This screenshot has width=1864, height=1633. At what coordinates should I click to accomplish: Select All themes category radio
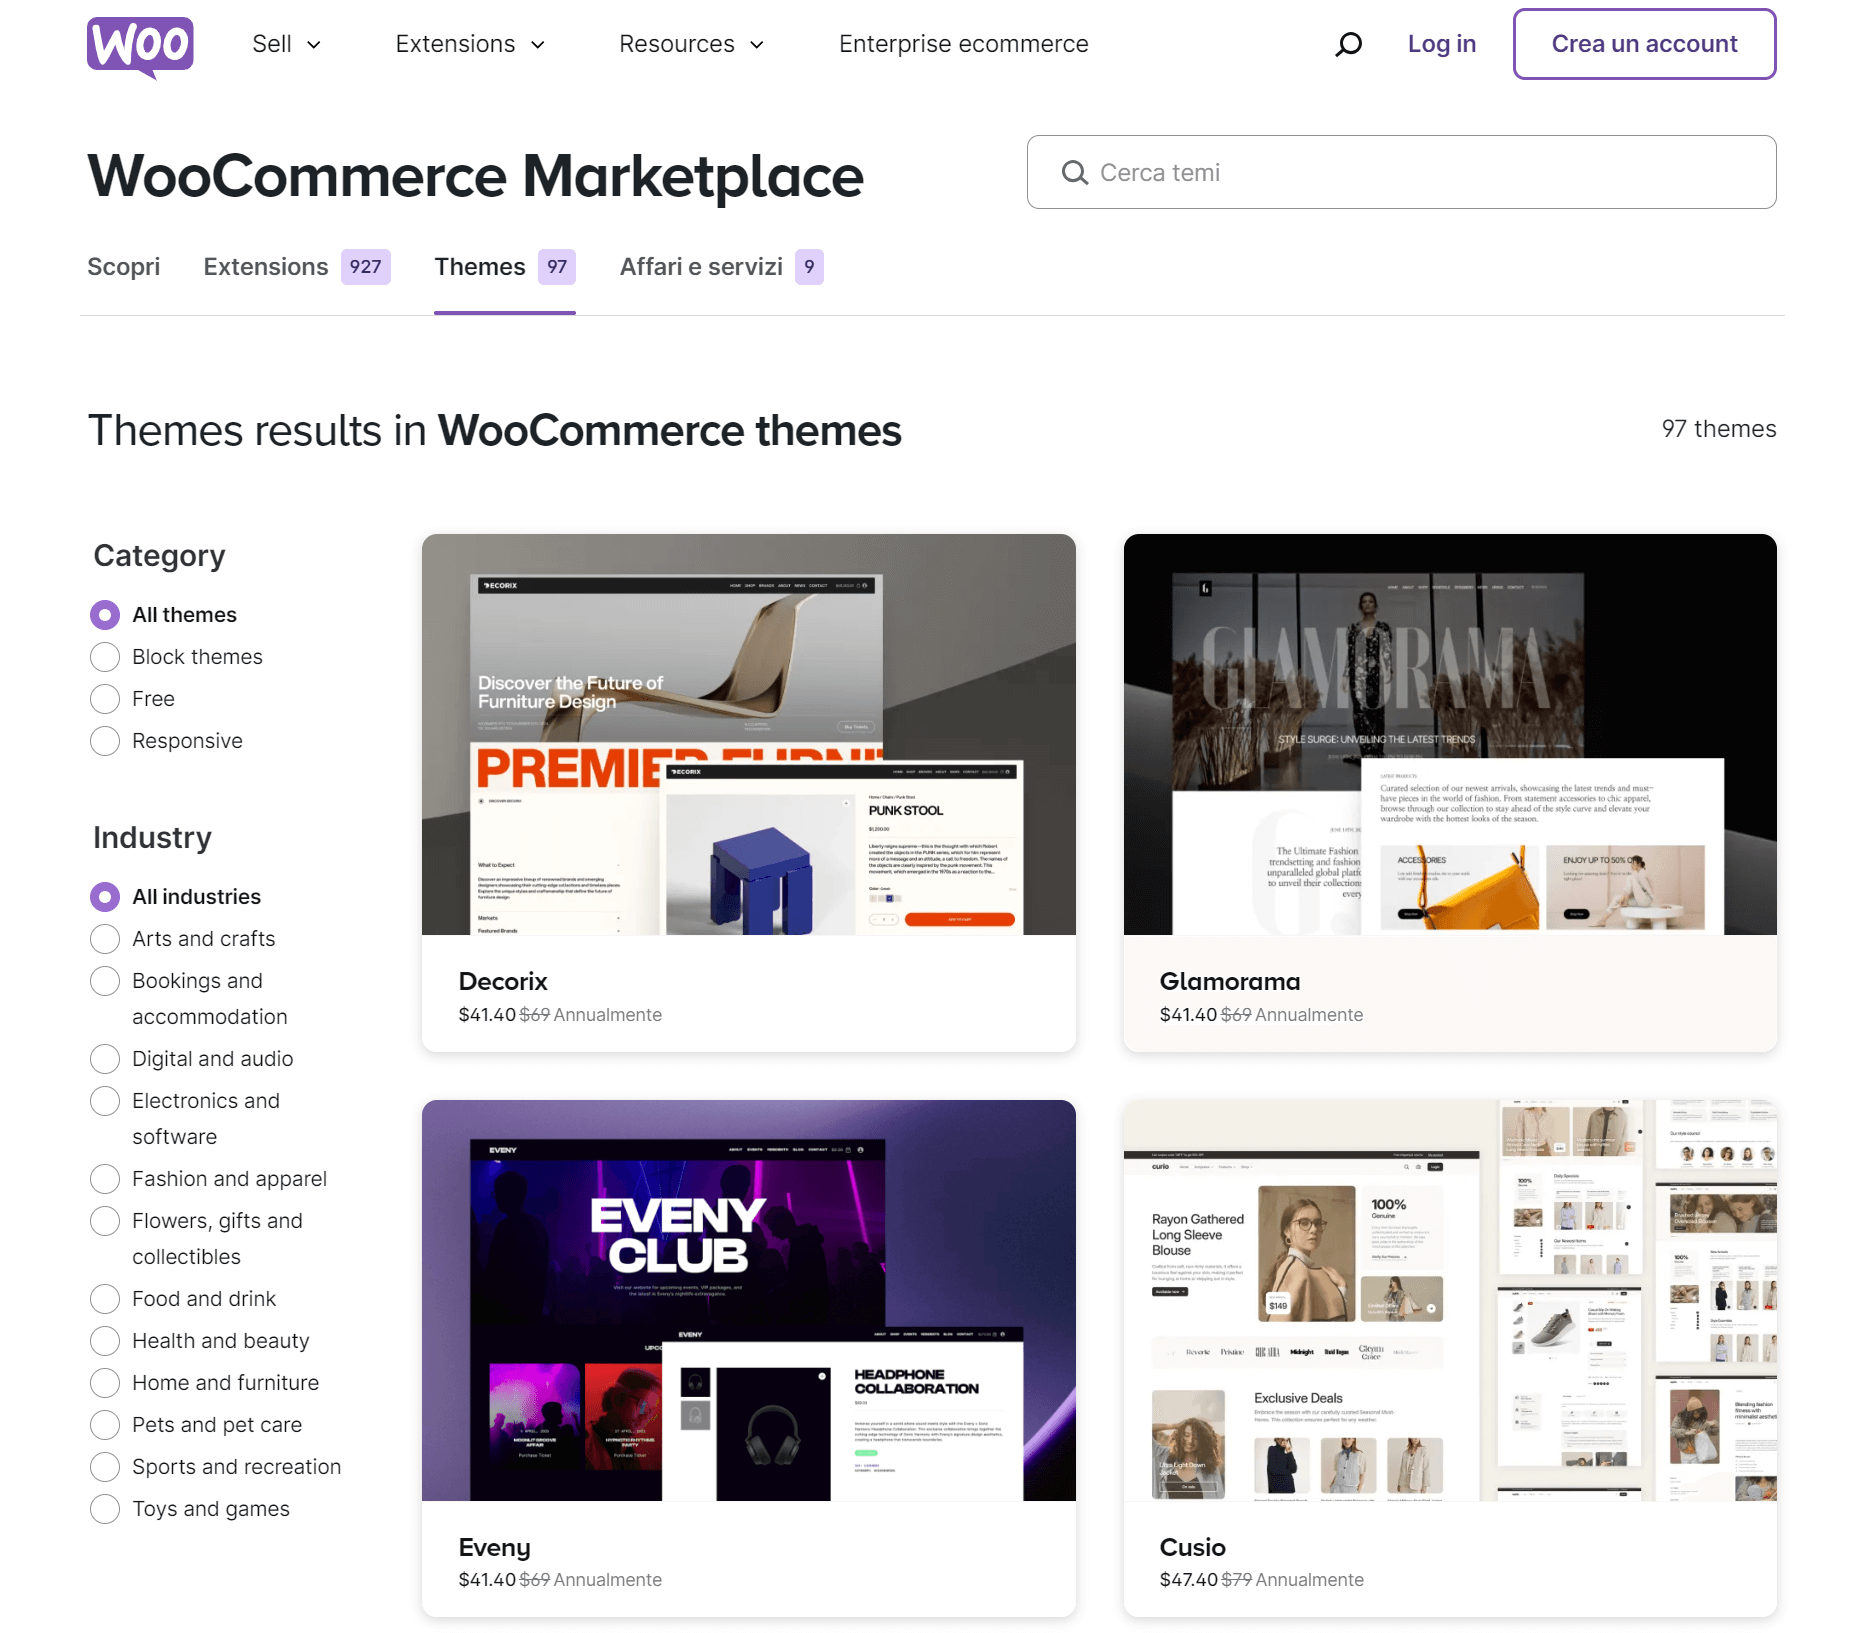(105, 615)
